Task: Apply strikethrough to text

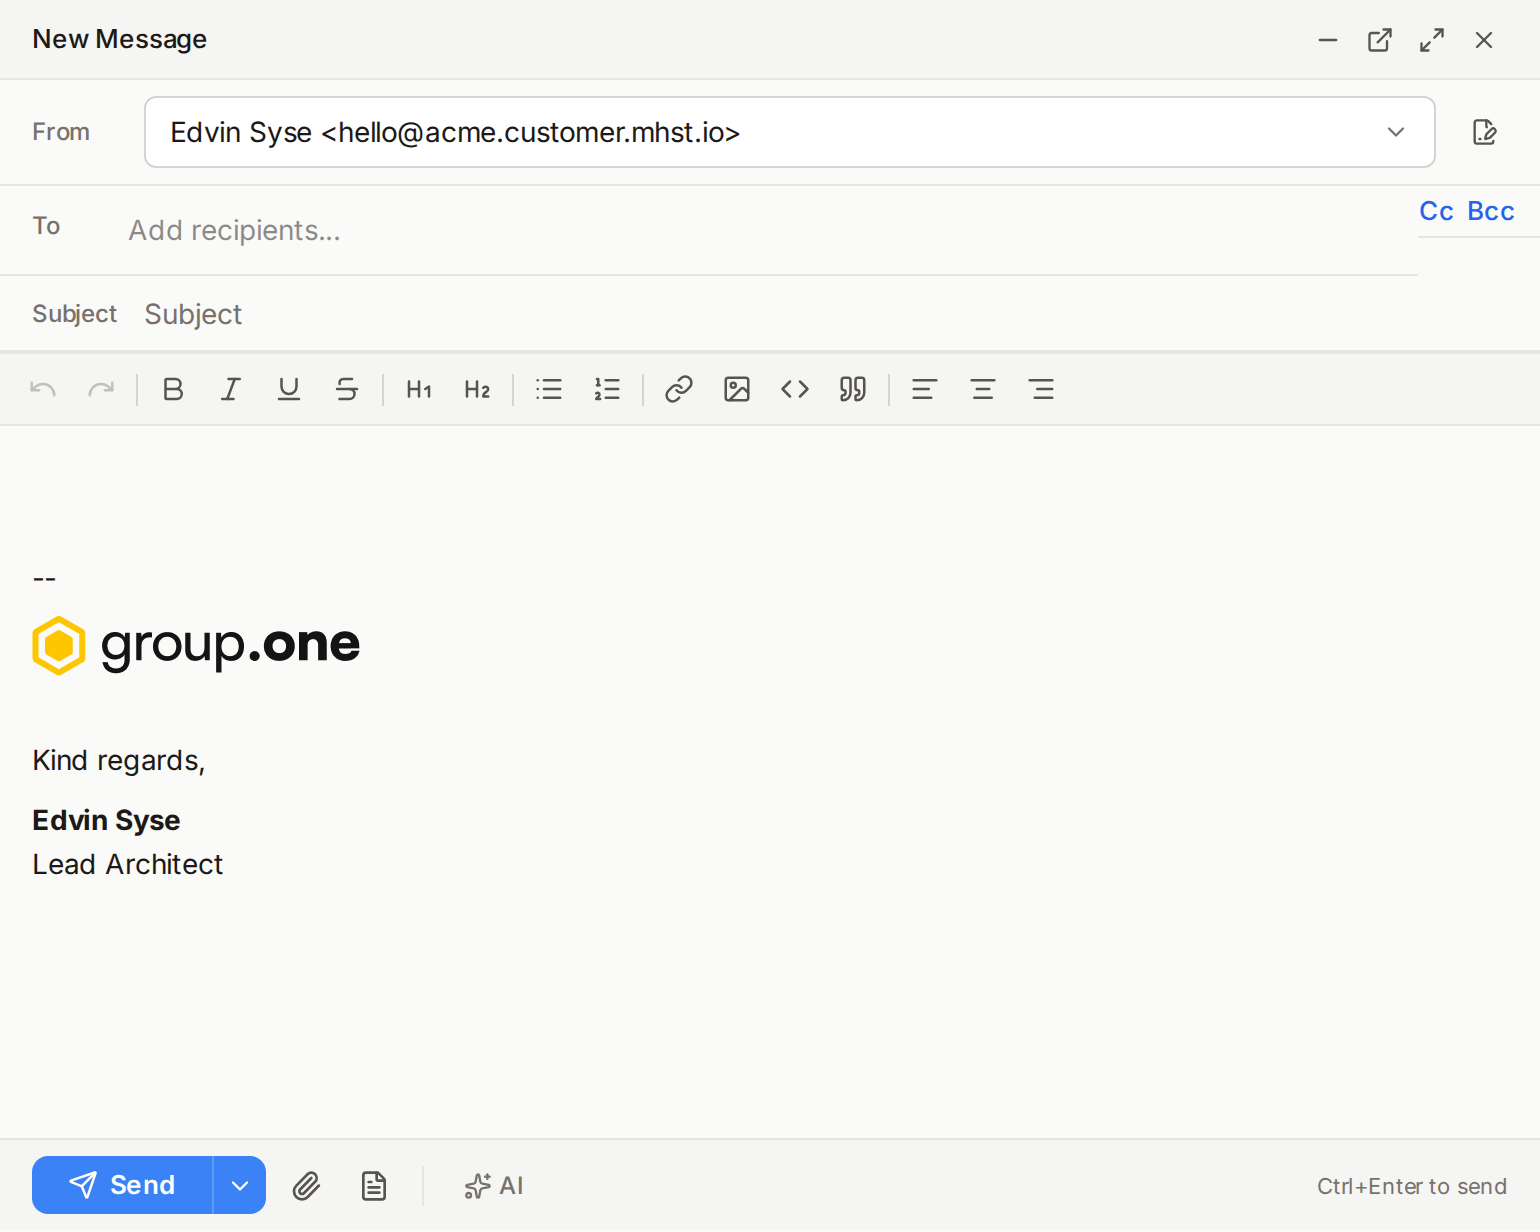Action: 347,389
